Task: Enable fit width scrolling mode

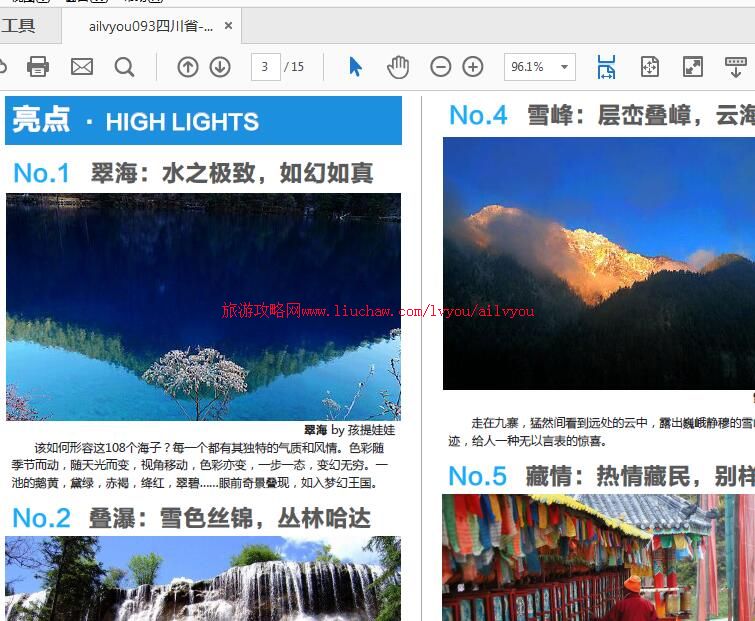Action: (606, 67)
